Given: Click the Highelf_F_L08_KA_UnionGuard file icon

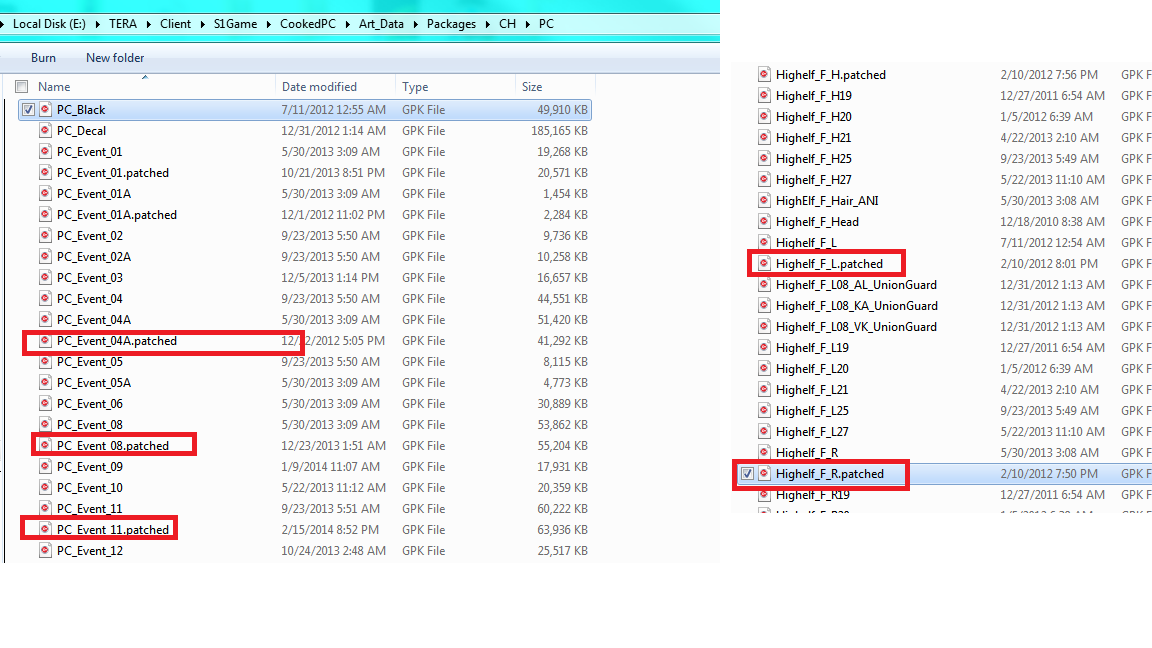Looking at the screenshot, I should click(x=764, y=306).
